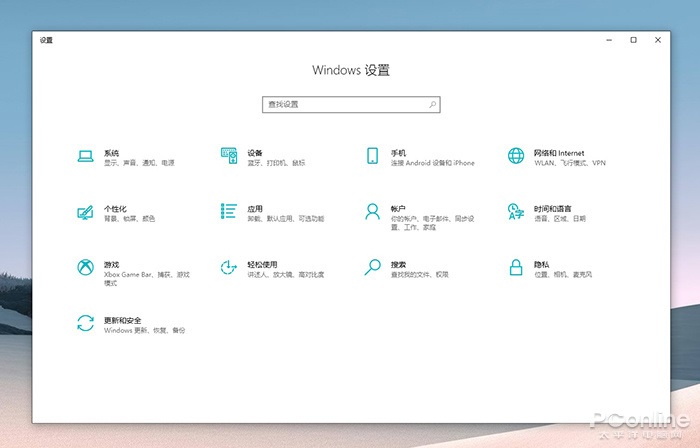Select the 搜索 category title text
The width and height of the screenshot is (700, 448).
(398, 265)
